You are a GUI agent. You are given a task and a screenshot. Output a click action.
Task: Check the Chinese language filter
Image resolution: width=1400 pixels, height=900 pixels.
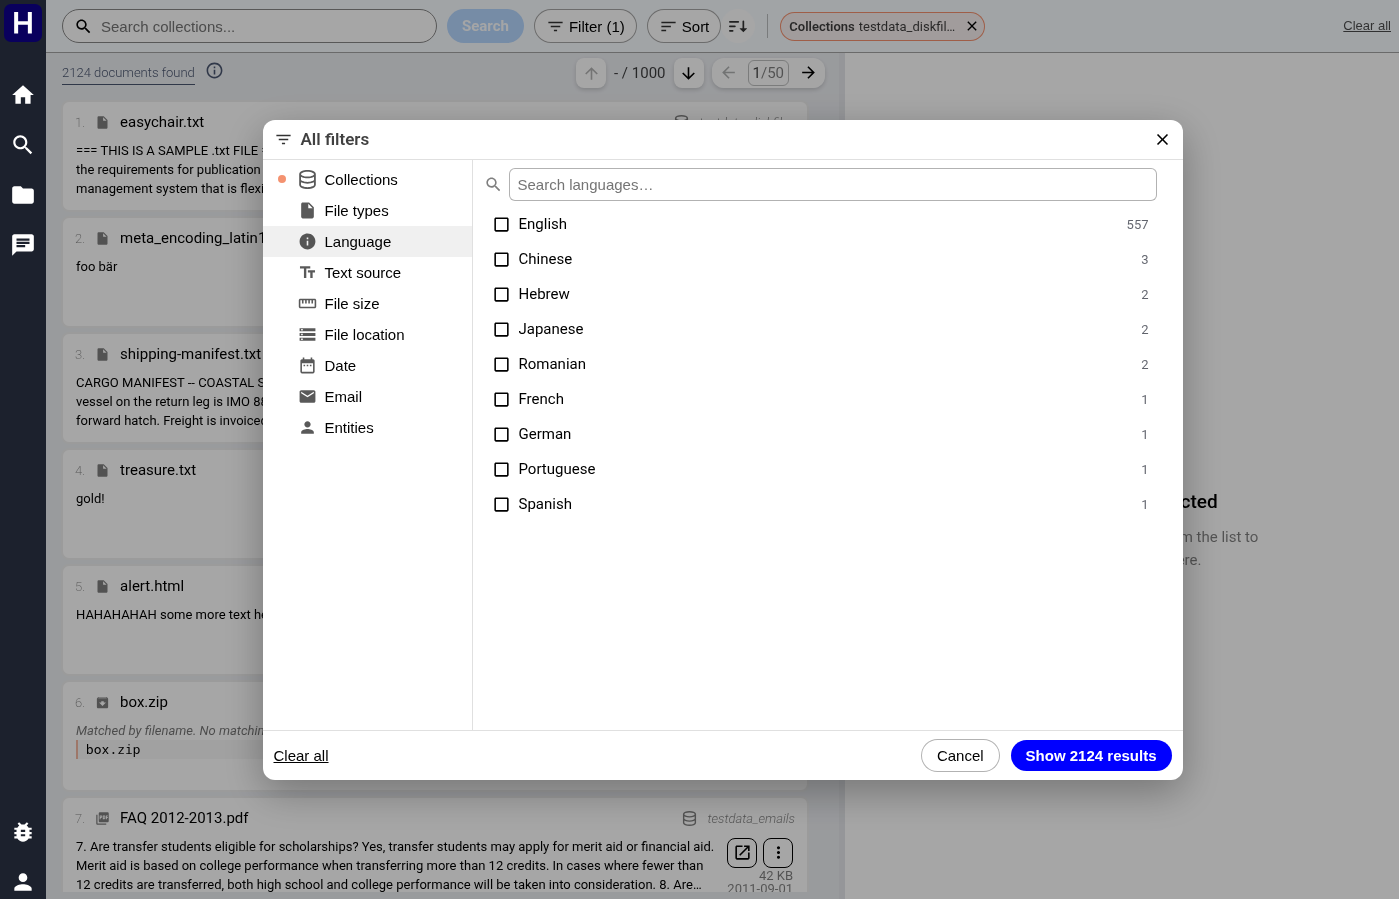coord(502,260)
